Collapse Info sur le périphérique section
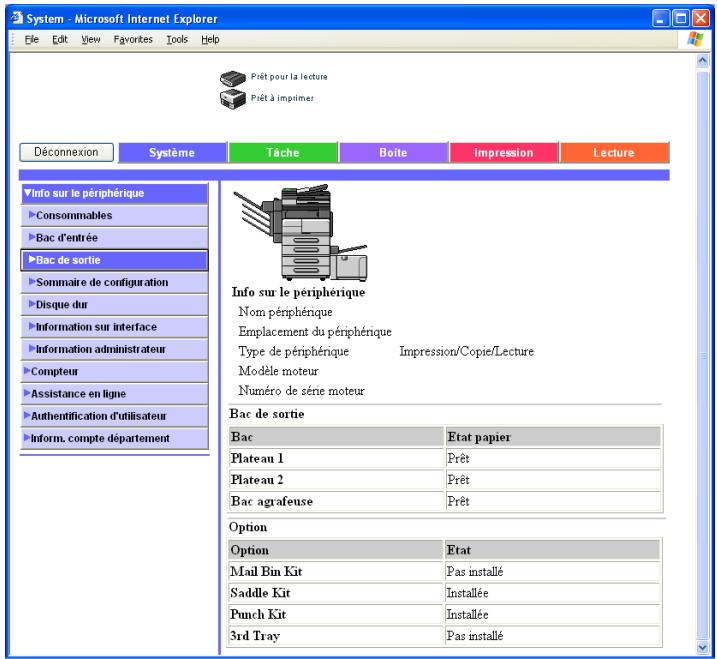This screenshot has width=717, height=659. point(114,193)
